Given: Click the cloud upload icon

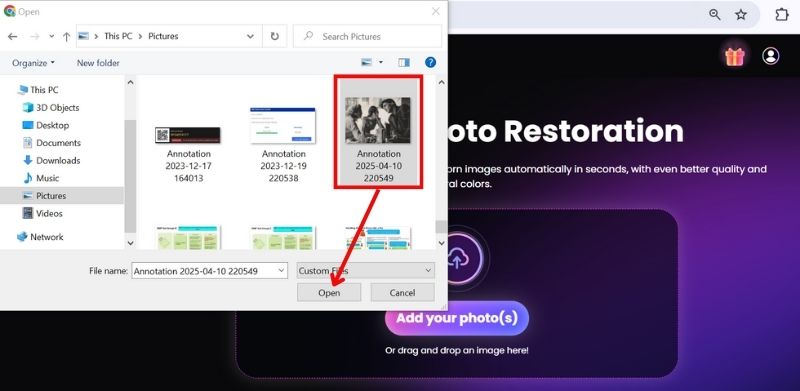Looking at the screenshot, I should (x=457, y=259).
